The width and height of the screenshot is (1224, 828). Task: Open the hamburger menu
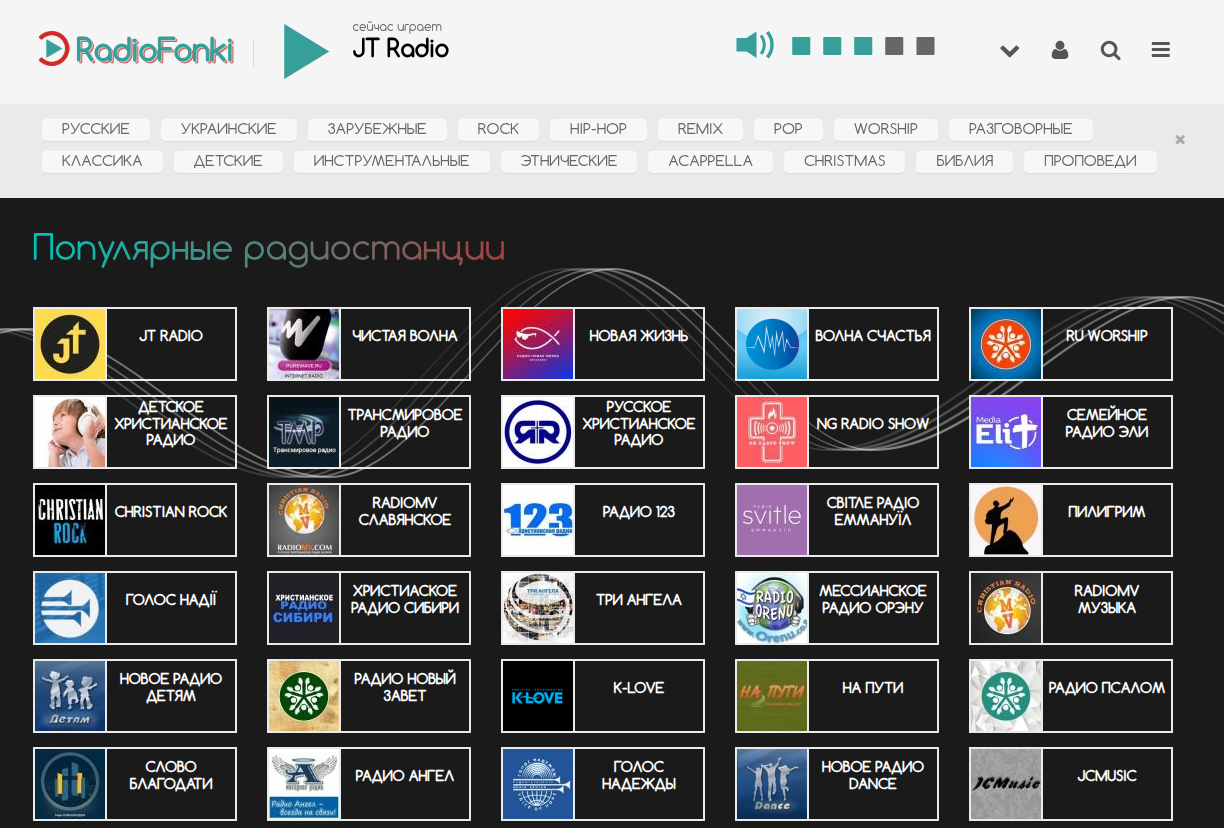(x=1160, y=50)
